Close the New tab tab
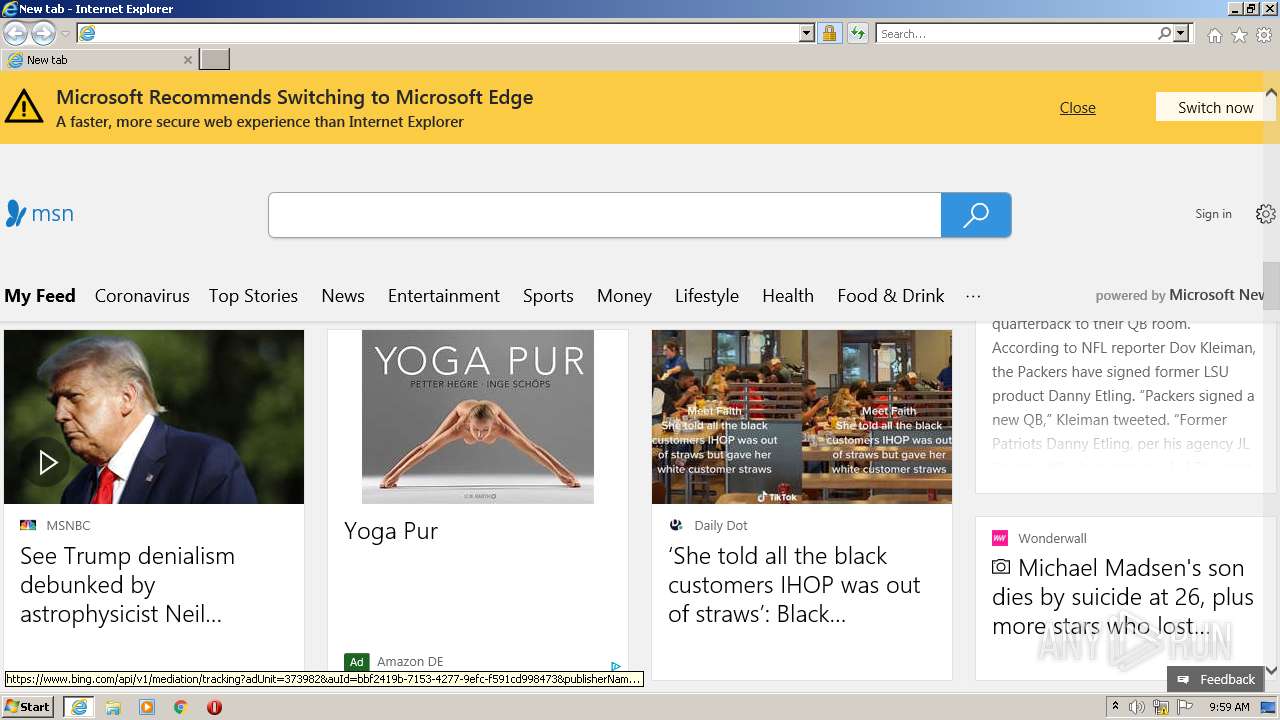Screen dimensions: 1280x720 click(187, 60)
